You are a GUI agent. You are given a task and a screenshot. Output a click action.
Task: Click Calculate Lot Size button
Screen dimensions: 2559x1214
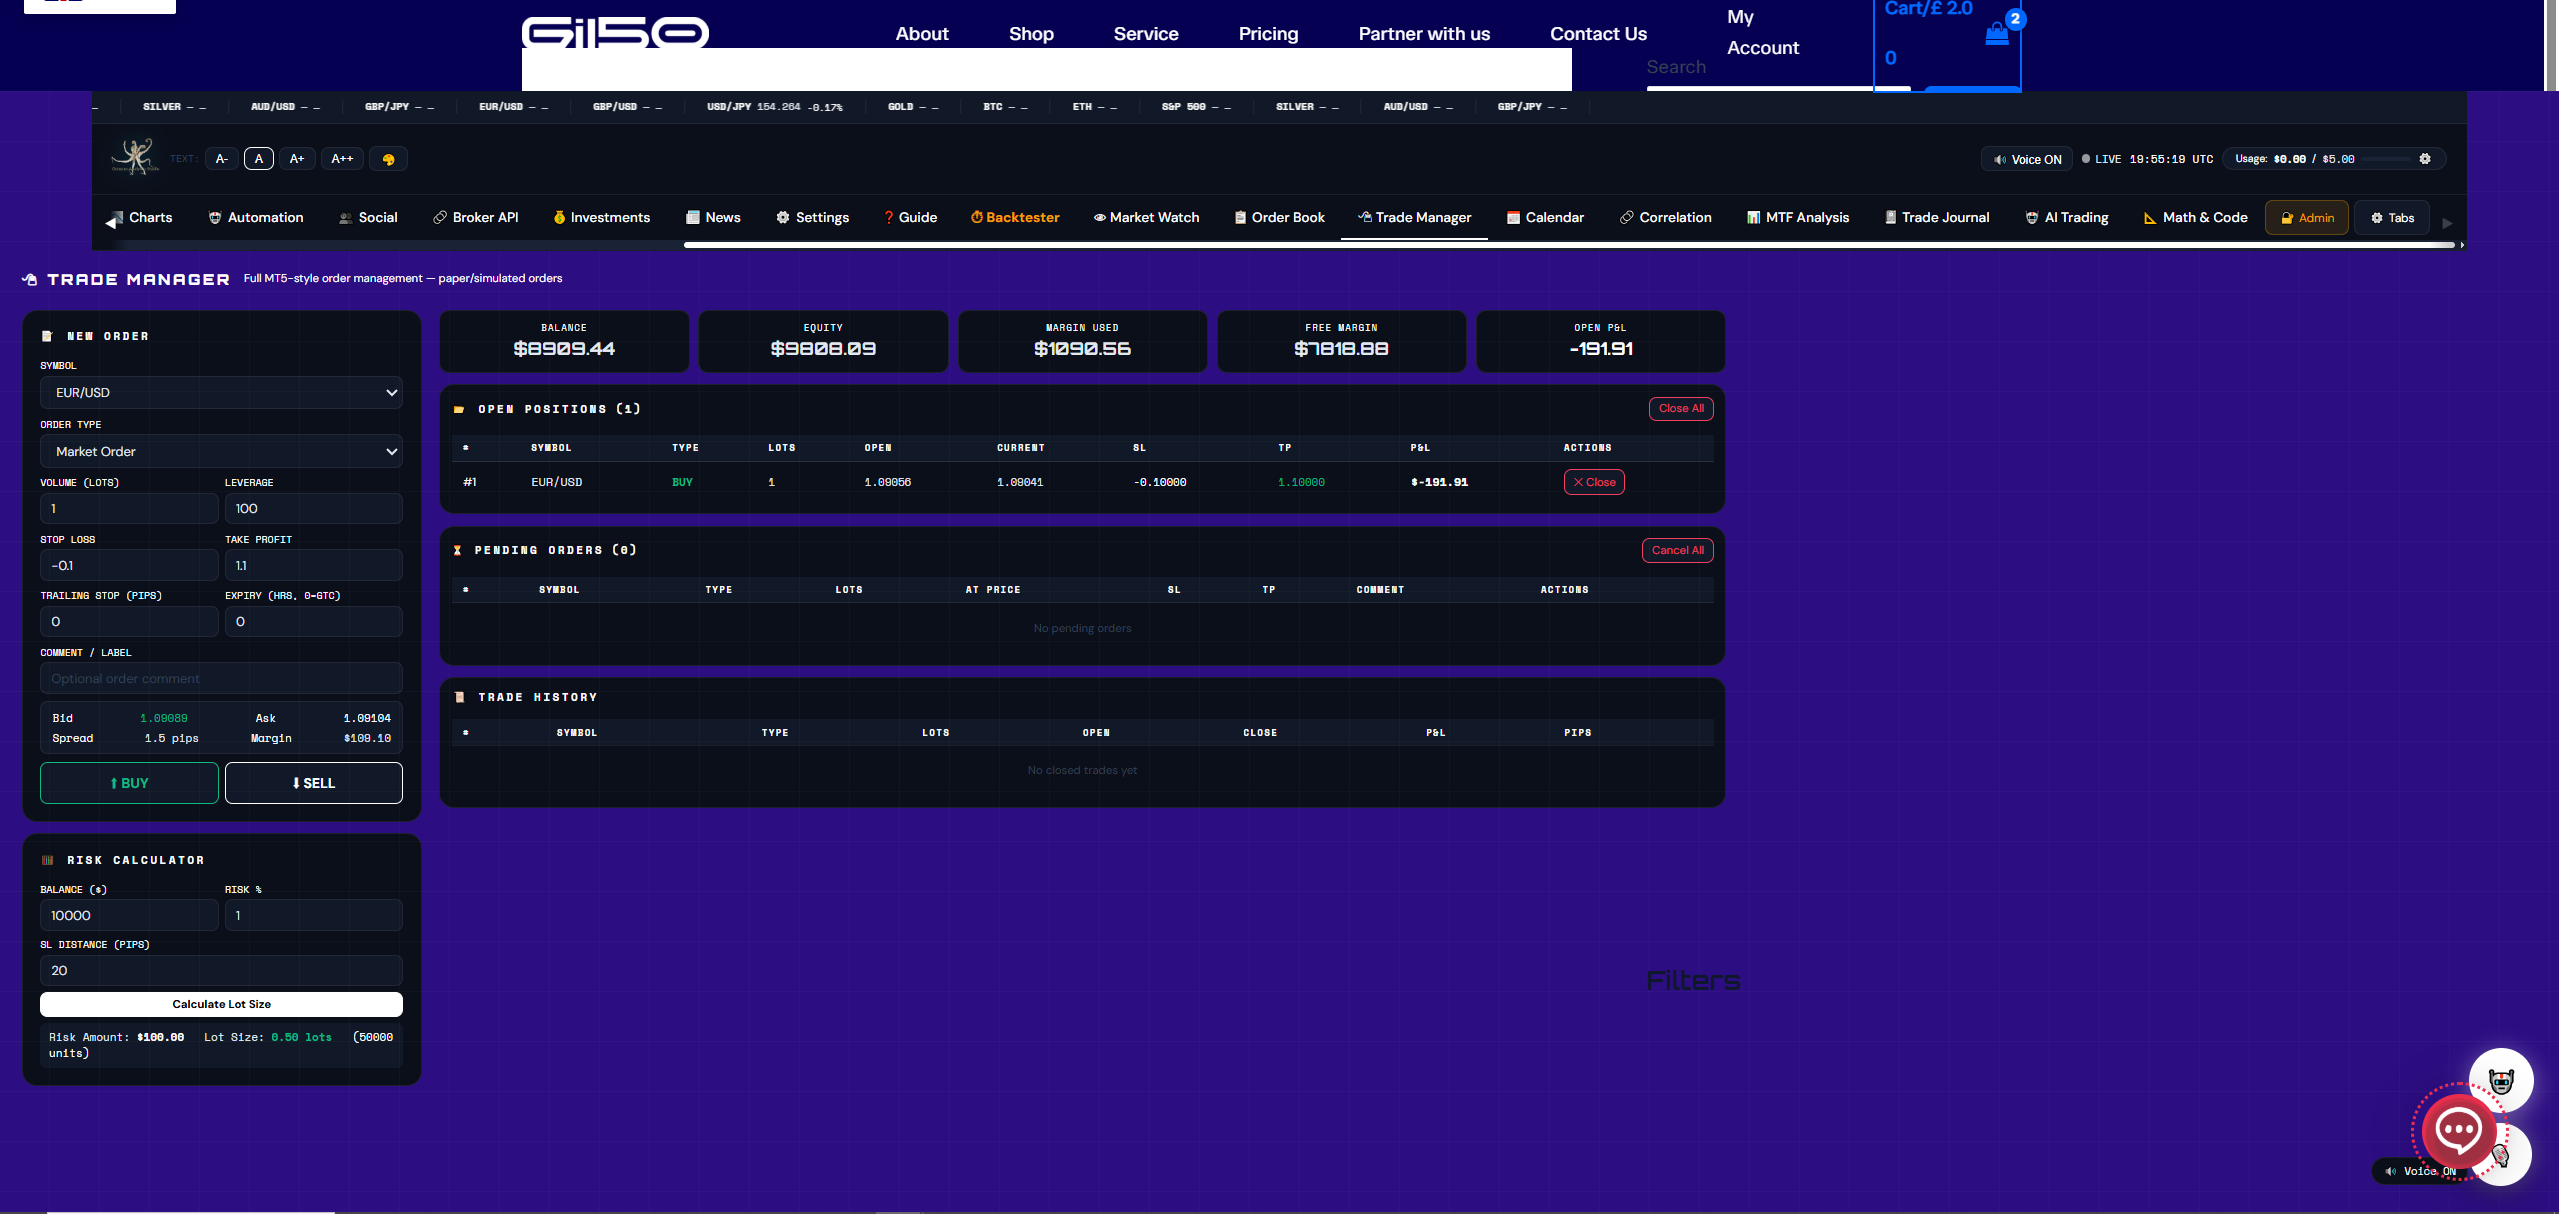221,1004
